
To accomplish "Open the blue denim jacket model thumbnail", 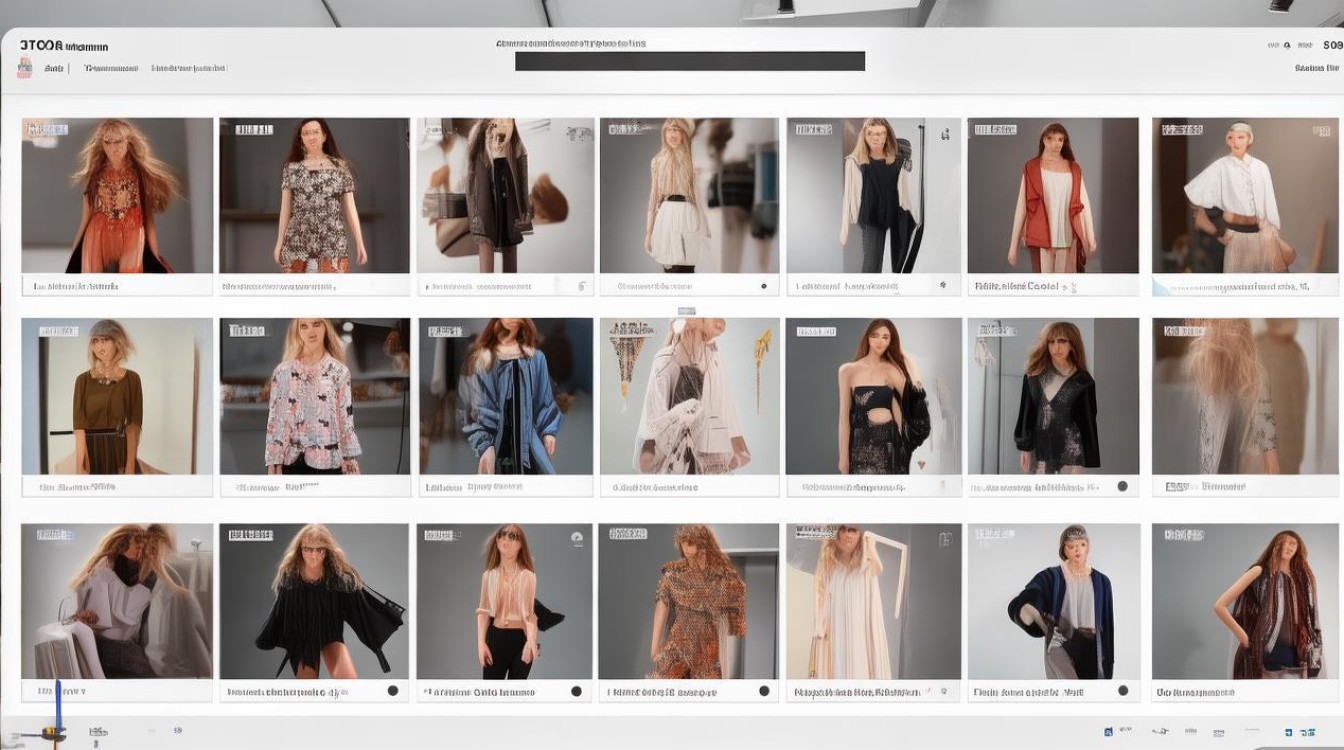I will [x=506, y=396].
